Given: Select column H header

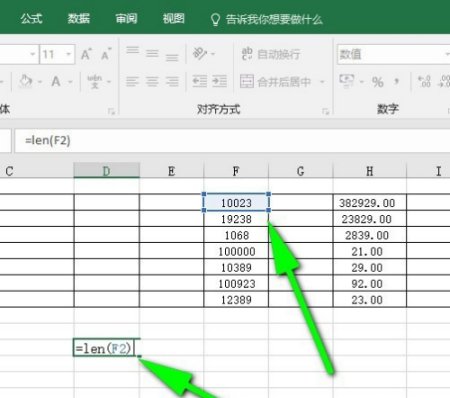Looking at the screenshot, I should (370, 171).
